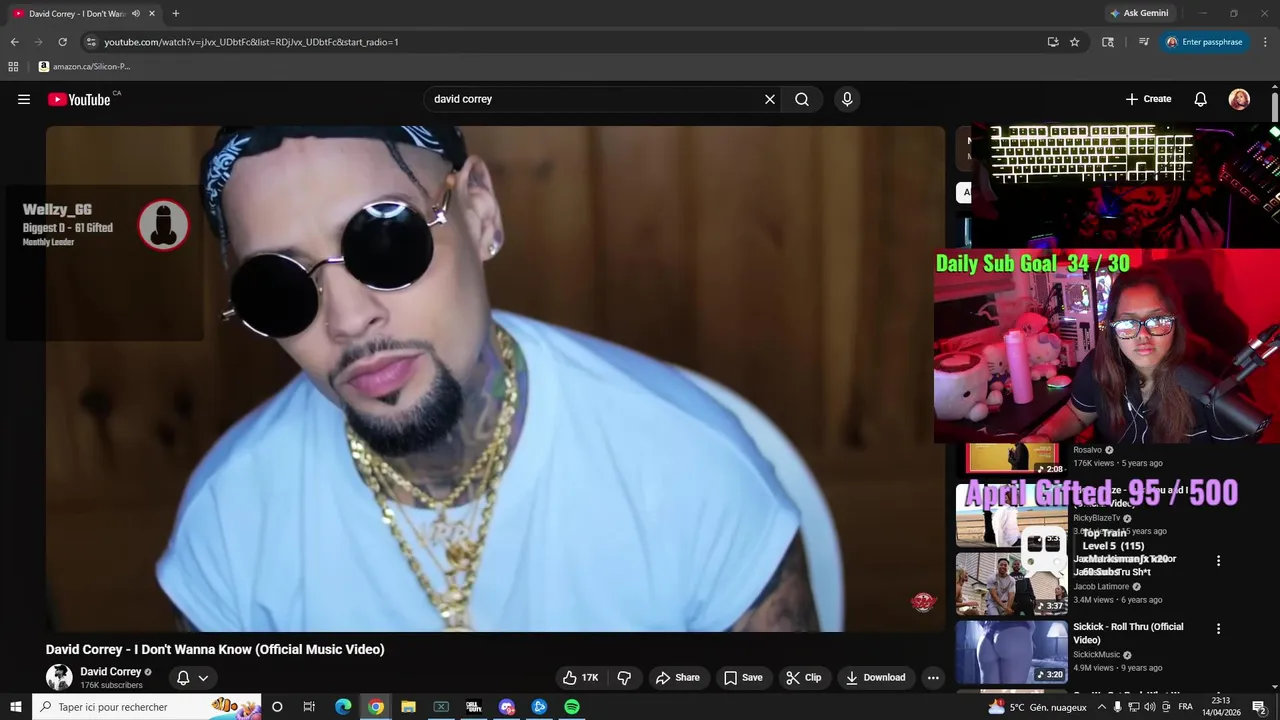Open the media control toolbar icon
This screenshot has width=1280, height=720.
(x=1144, y=42)
